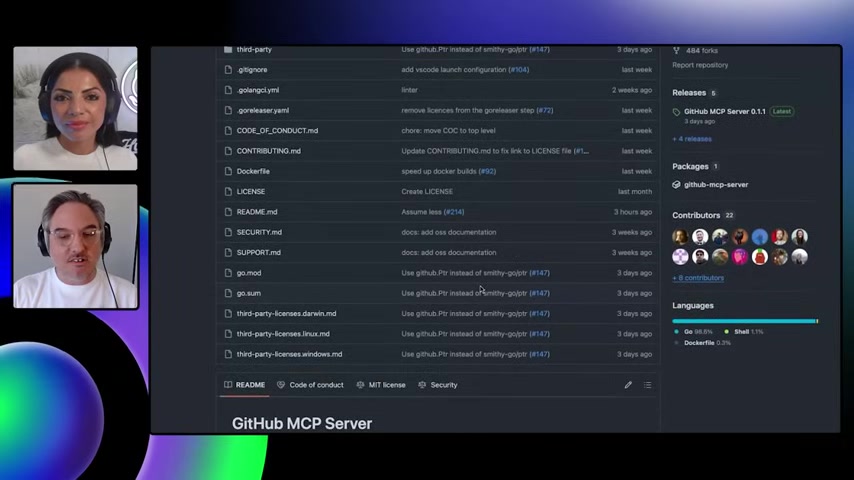Open SUPPORT.md file
The image size is (854, 480).
point(259,253)
